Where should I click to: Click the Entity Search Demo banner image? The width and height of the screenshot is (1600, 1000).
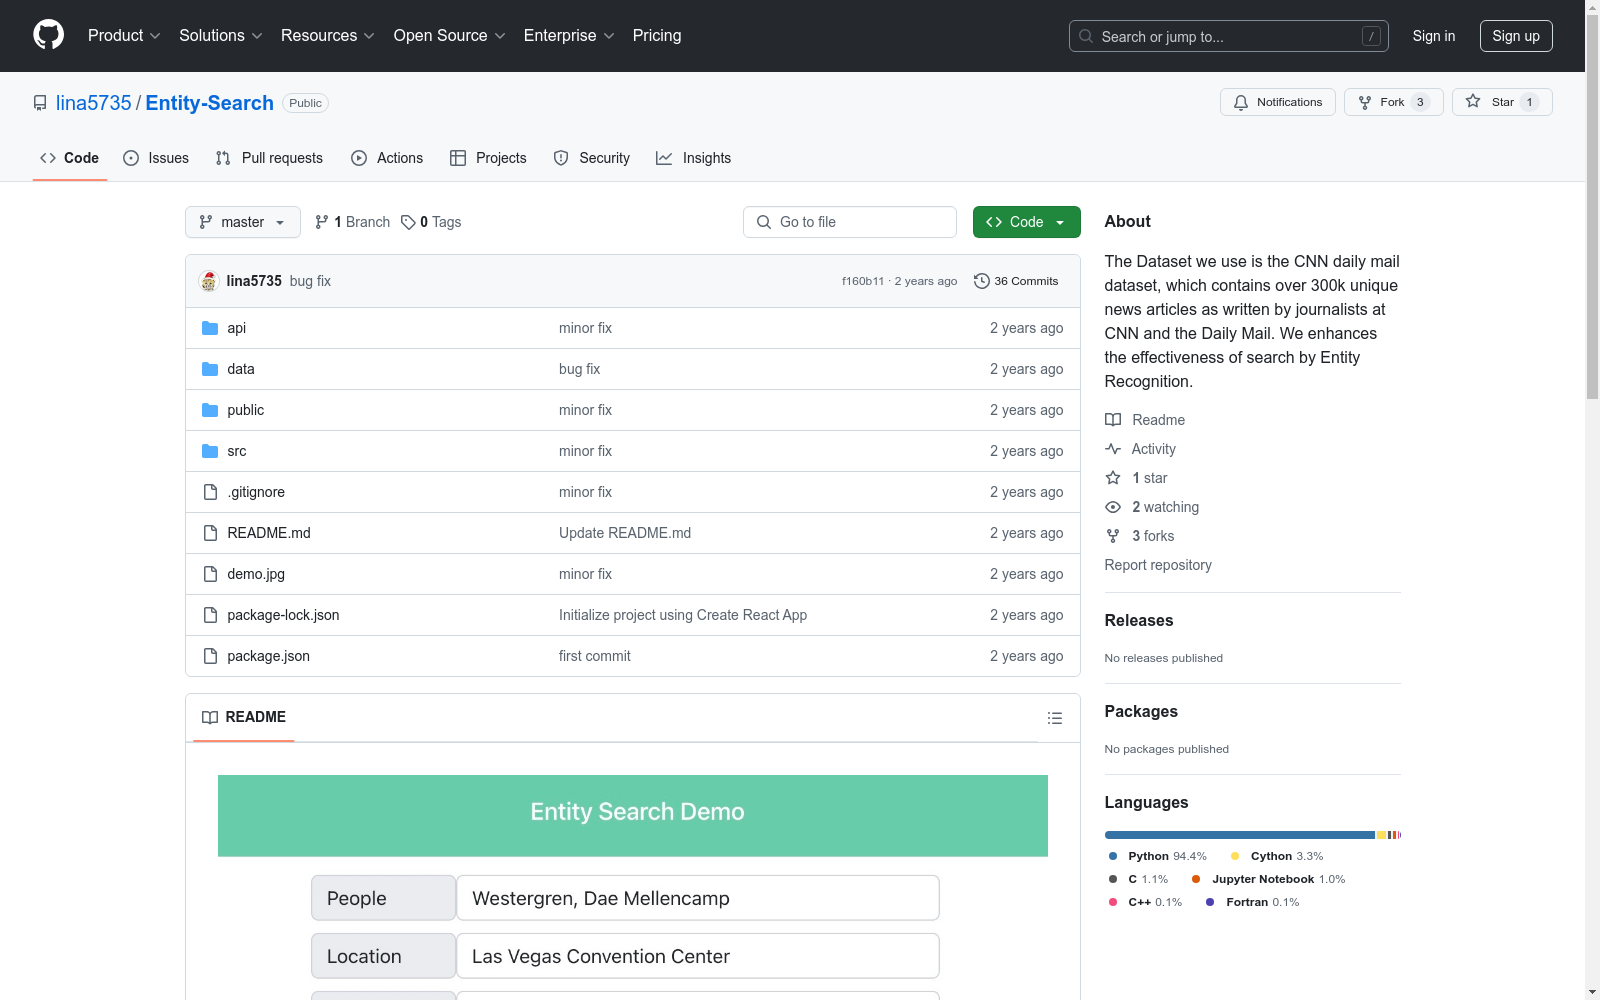(633, 815)
